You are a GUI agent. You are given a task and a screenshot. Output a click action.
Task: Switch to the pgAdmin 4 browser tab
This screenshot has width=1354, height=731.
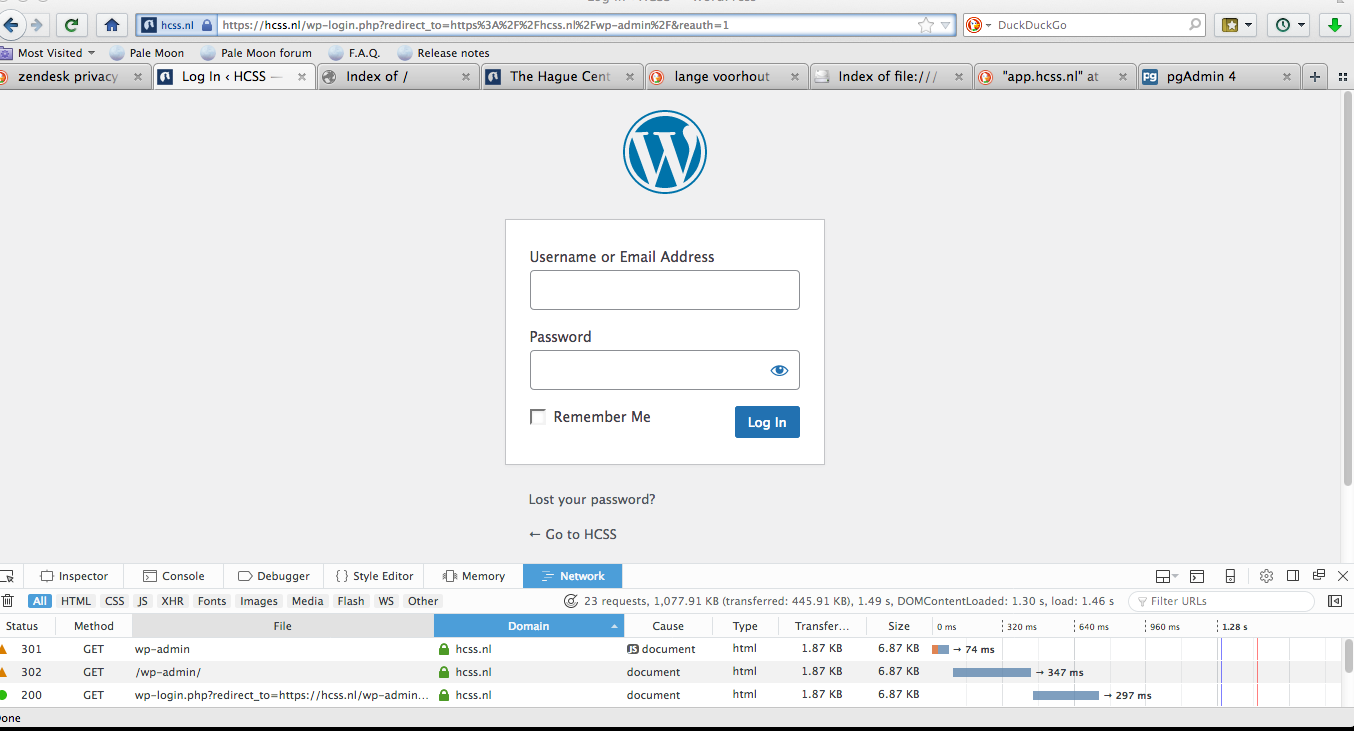pyautogui.click(x=1200, y=77)
